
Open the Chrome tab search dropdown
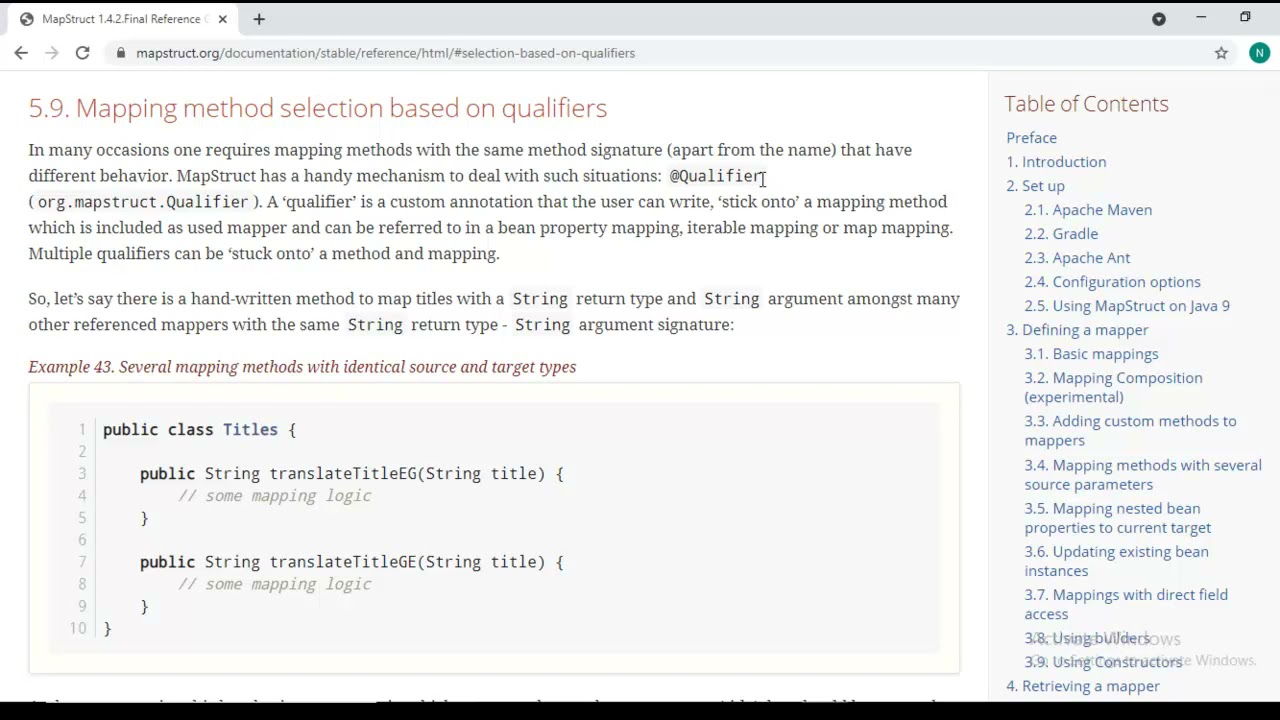pos(1159,19)
